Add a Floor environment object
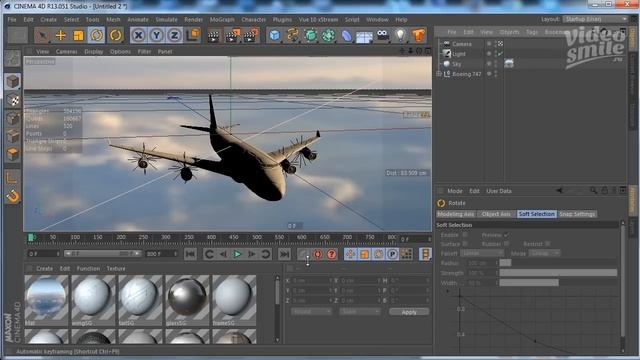Viewport: 640px width, 360px height. [364, 36]
